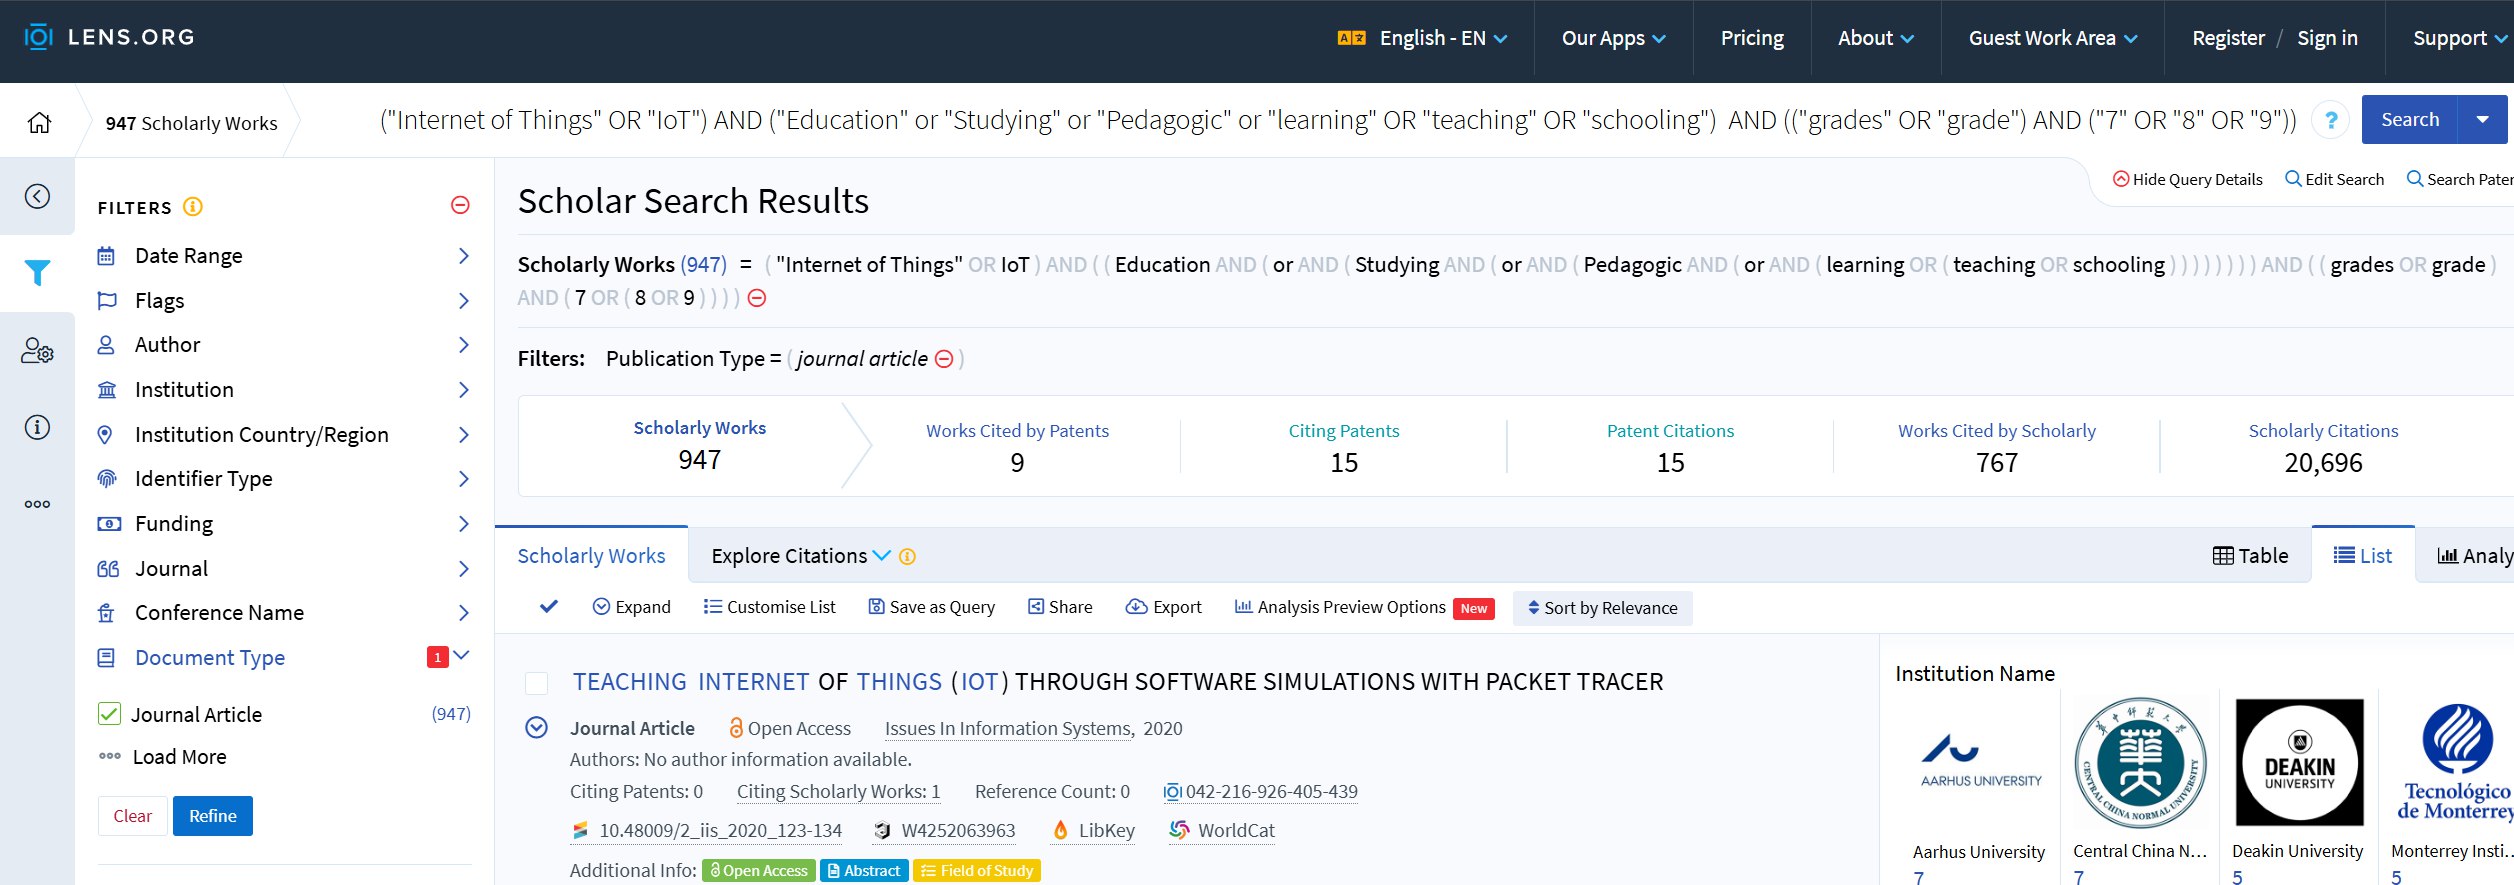Click the Deakin University logo thumbnail
Screen dimensions: 2514x885
pyautogui.click(x=2298, y=762)
